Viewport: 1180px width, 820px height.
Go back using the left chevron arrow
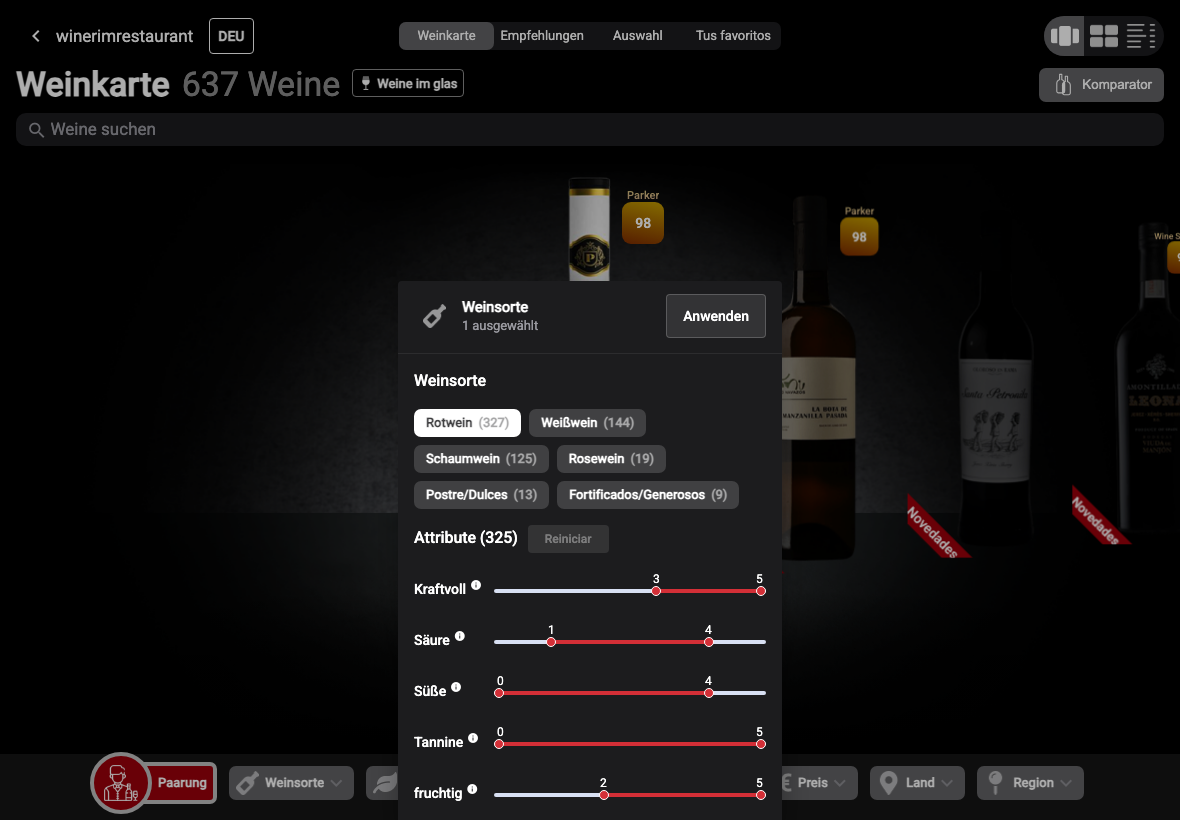35,36
